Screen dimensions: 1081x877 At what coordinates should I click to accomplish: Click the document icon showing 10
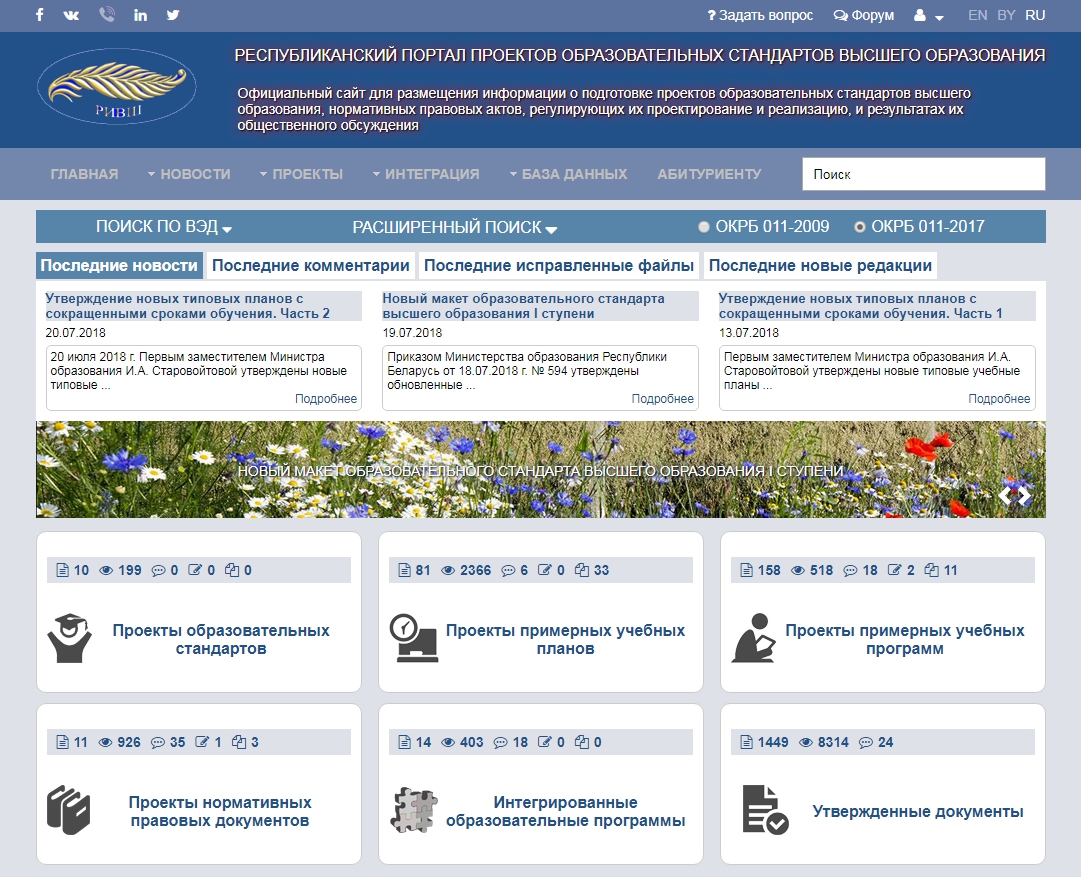point(63,570)
